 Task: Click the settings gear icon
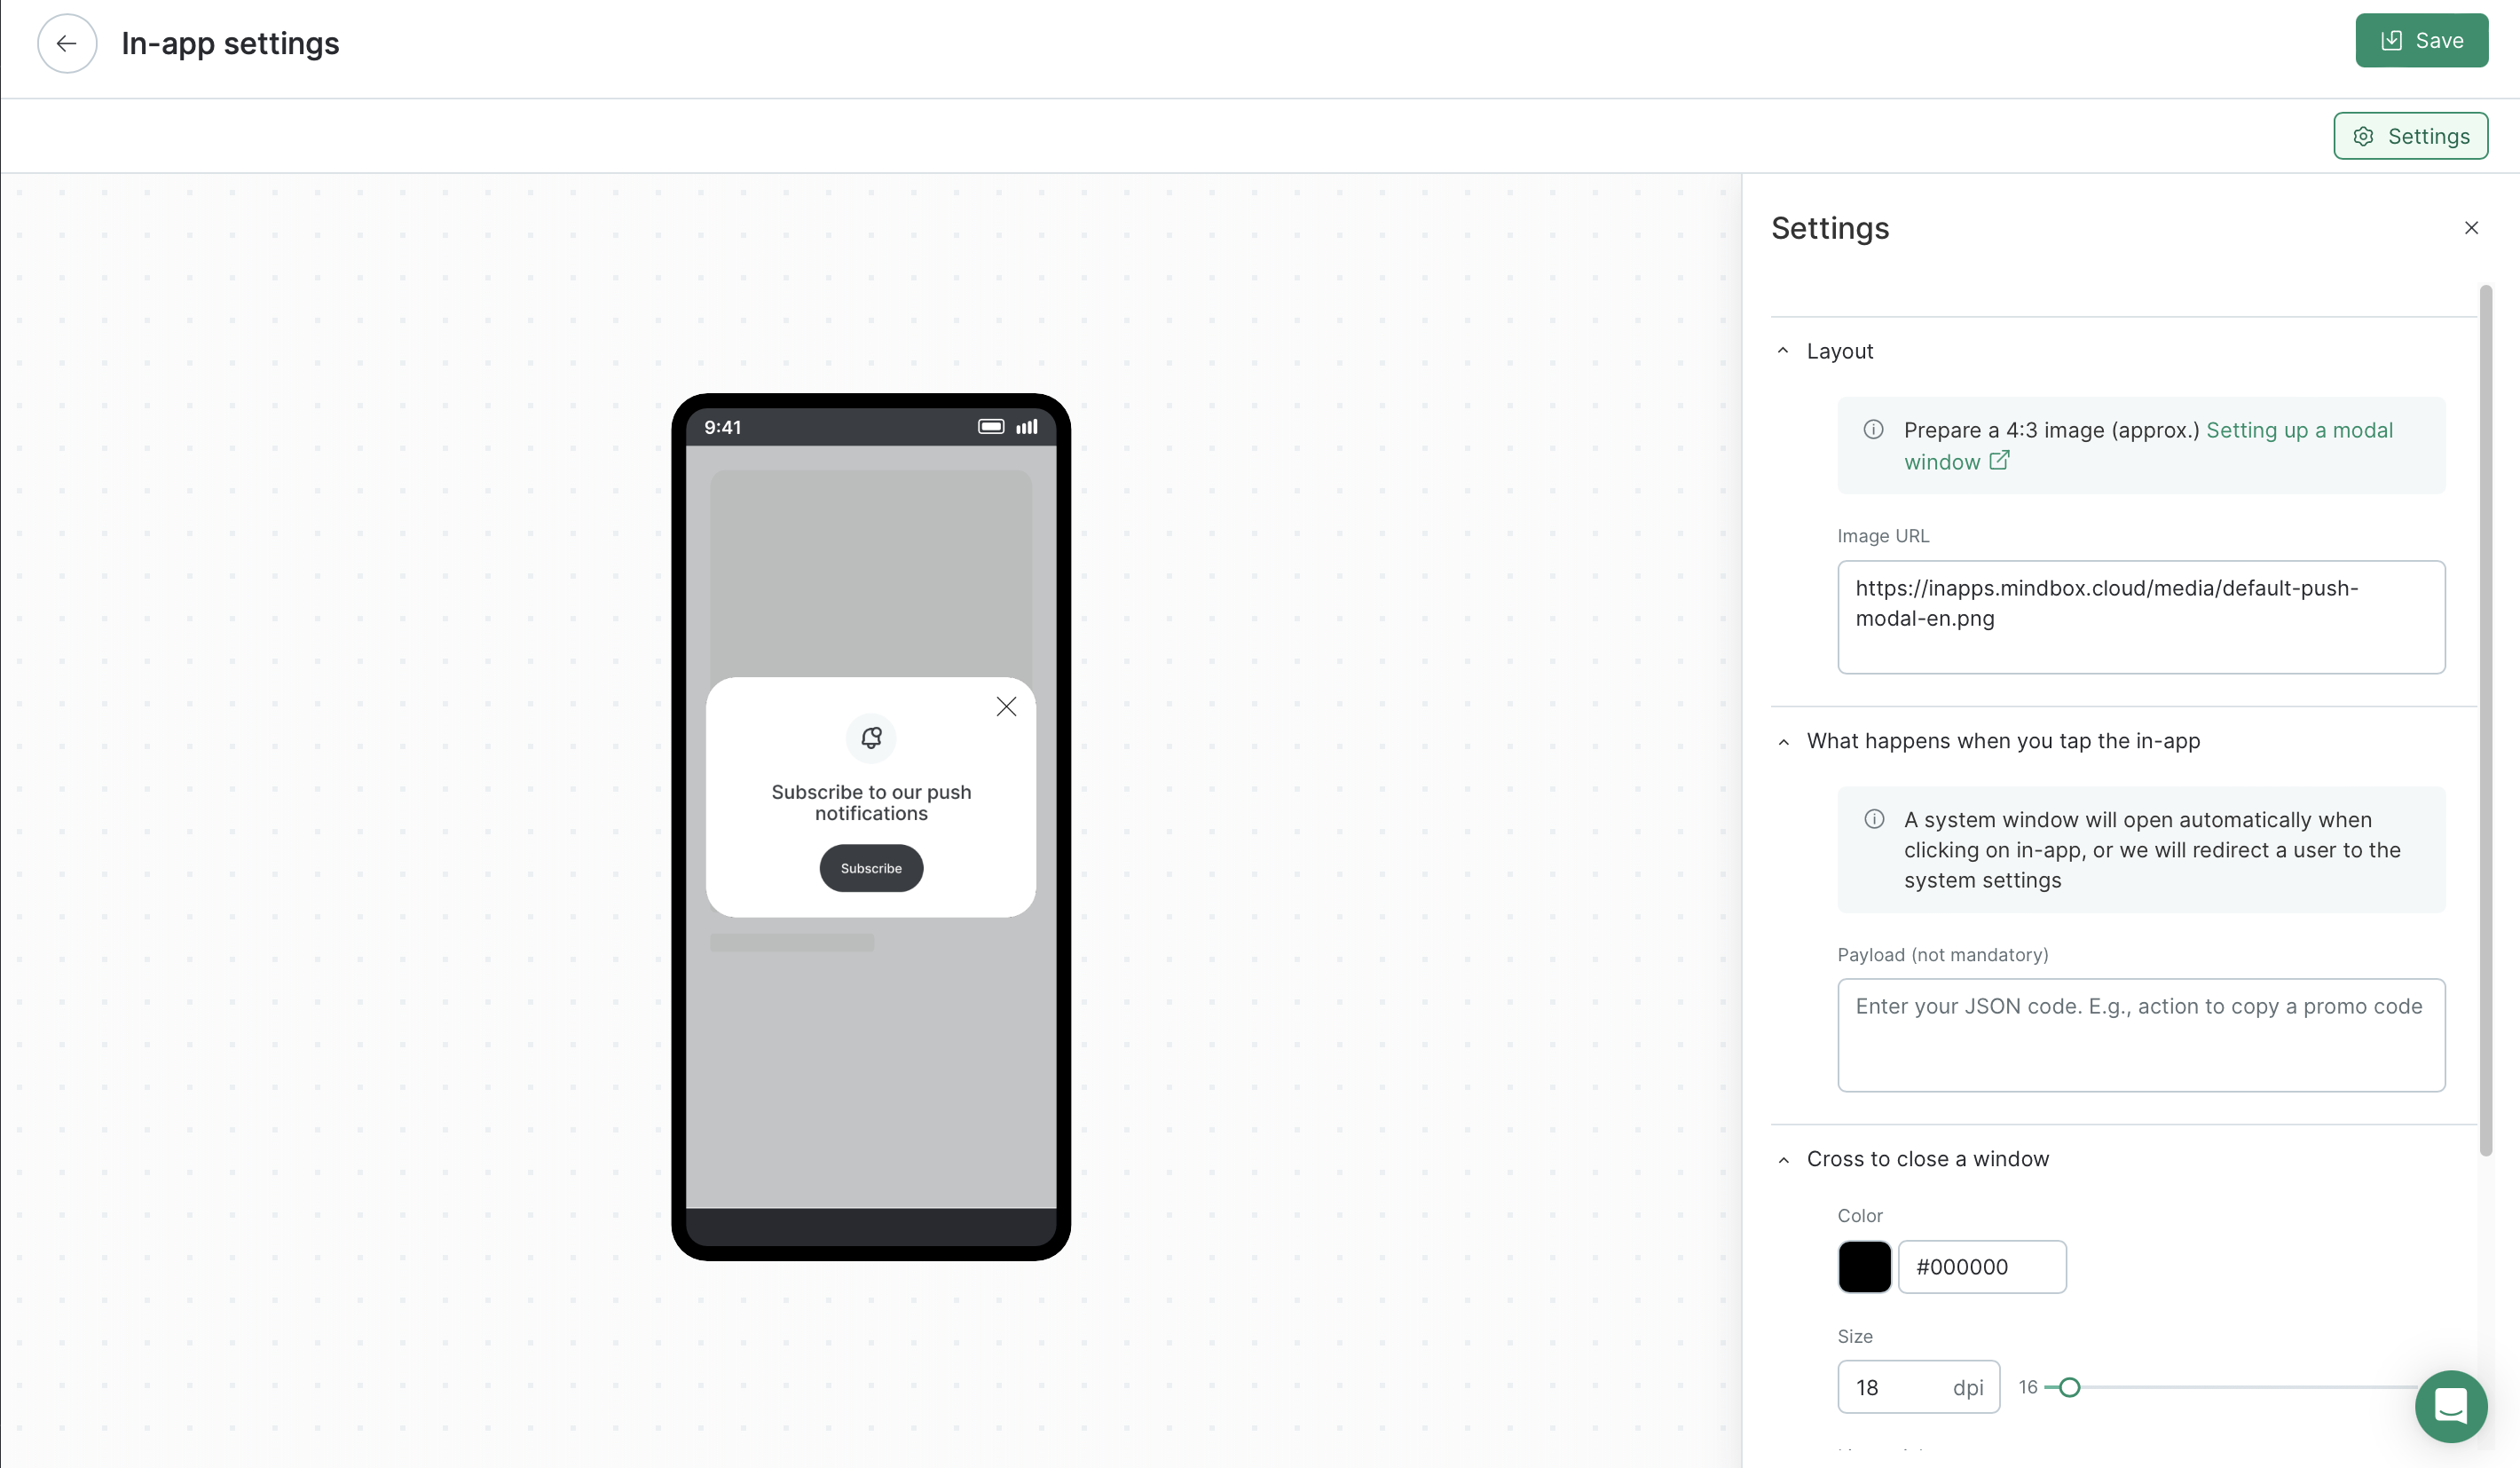(2365, 137)
